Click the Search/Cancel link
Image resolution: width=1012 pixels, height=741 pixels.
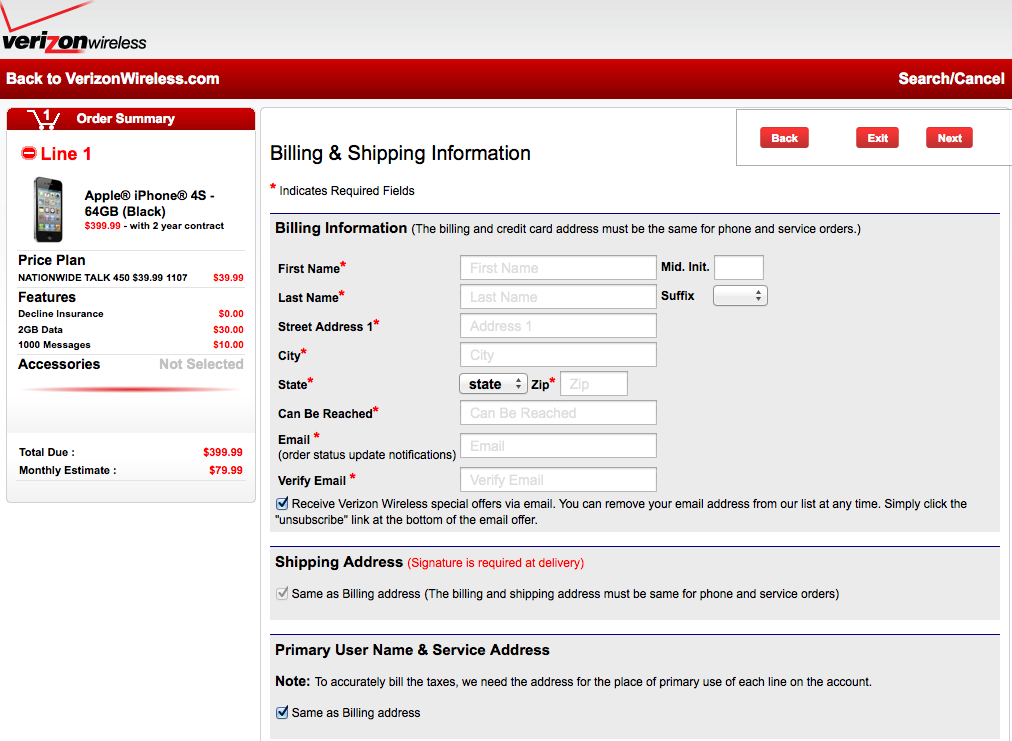click(951, 79)
